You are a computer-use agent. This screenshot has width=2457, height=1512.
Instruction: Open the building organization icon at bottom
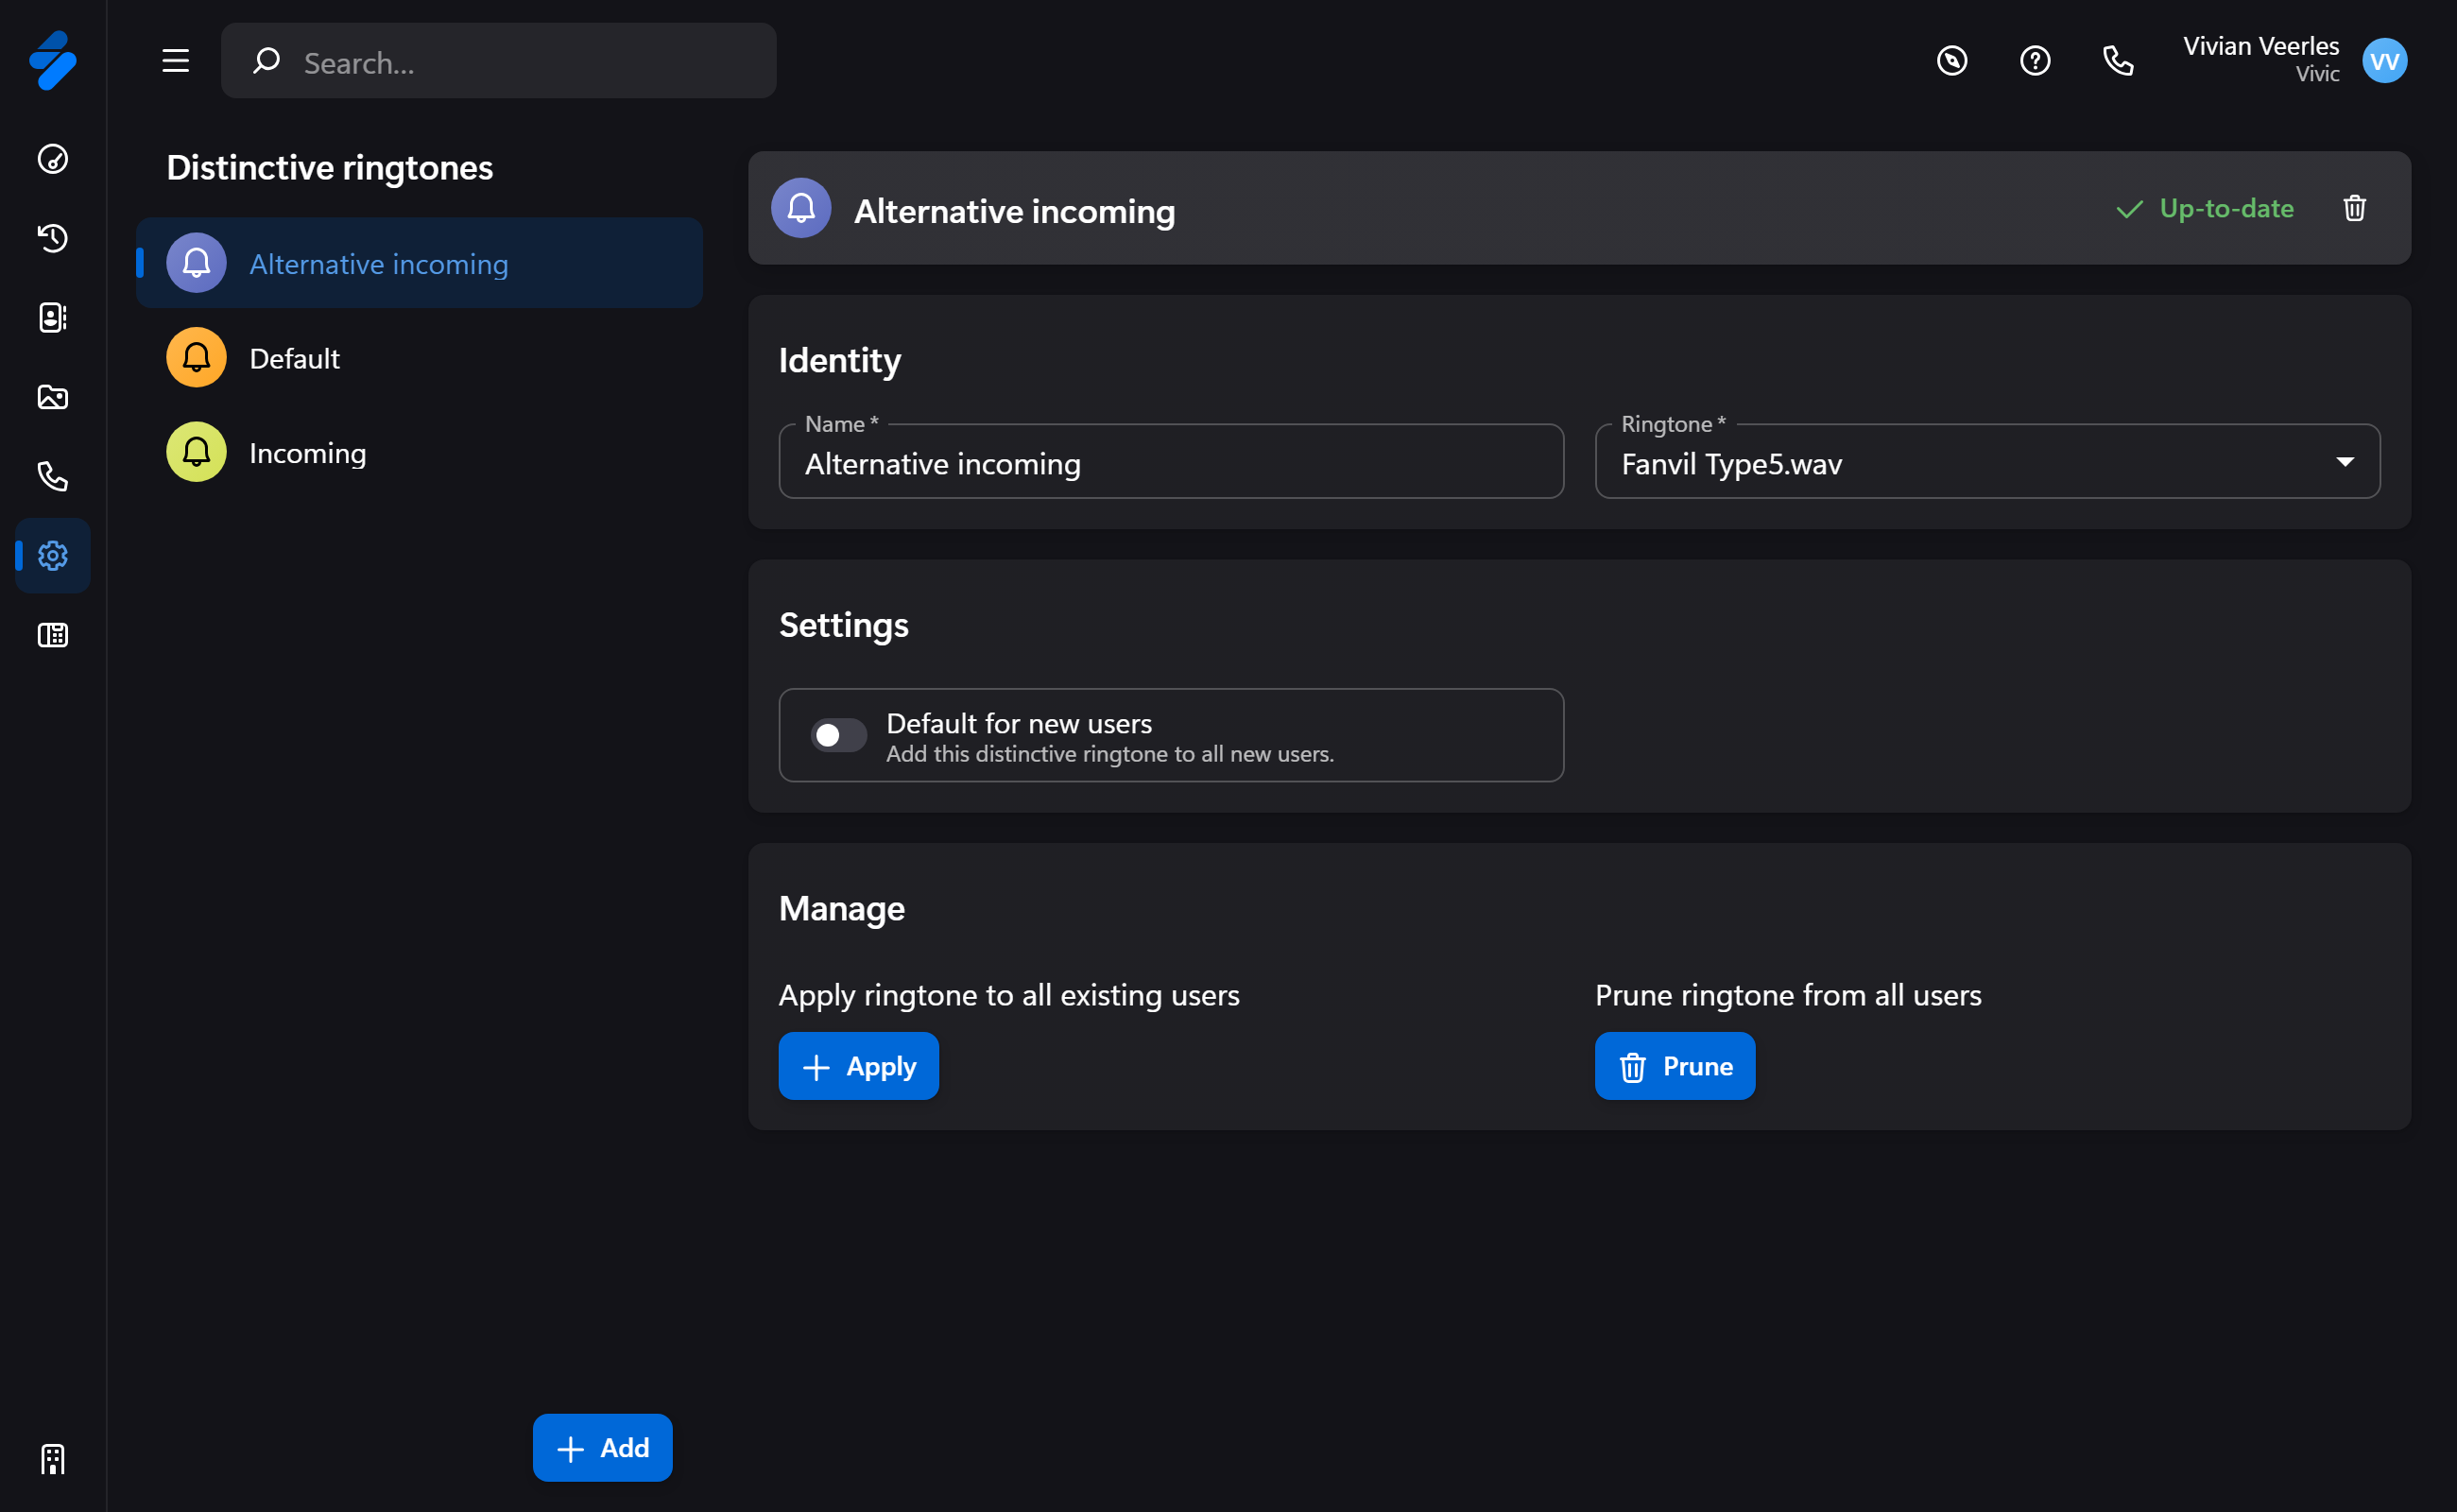tap(53, 1459)
